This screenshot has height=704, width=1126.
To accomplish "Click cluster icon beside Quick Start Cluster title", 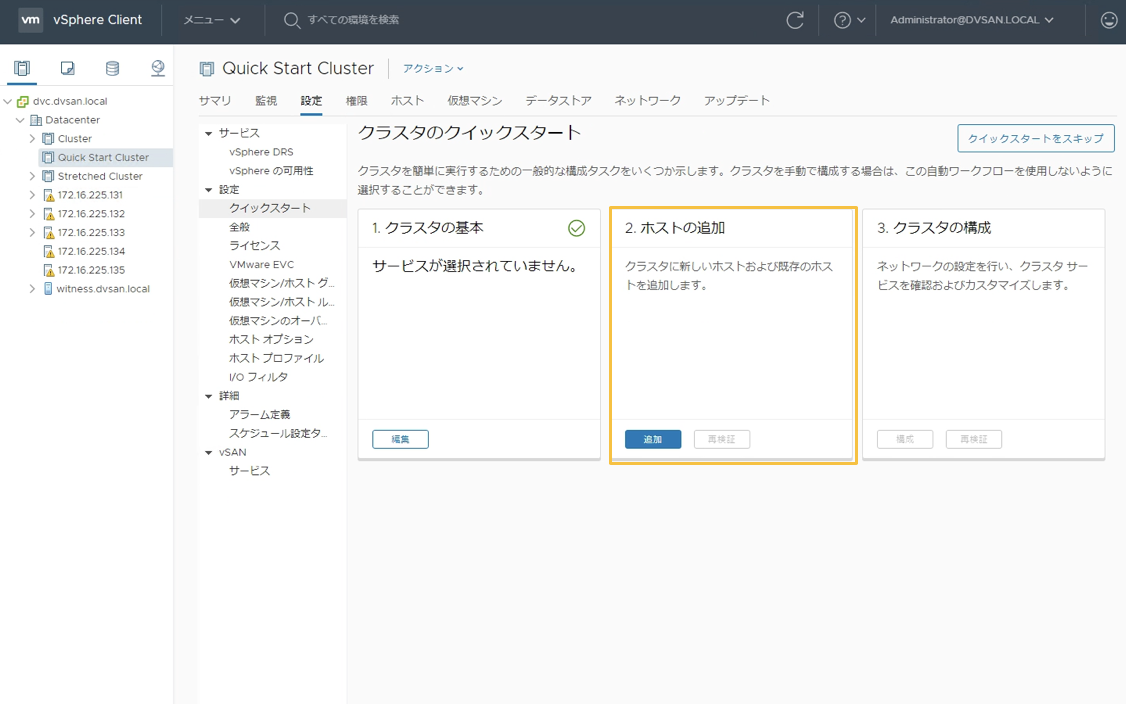I will coord(207,69).
